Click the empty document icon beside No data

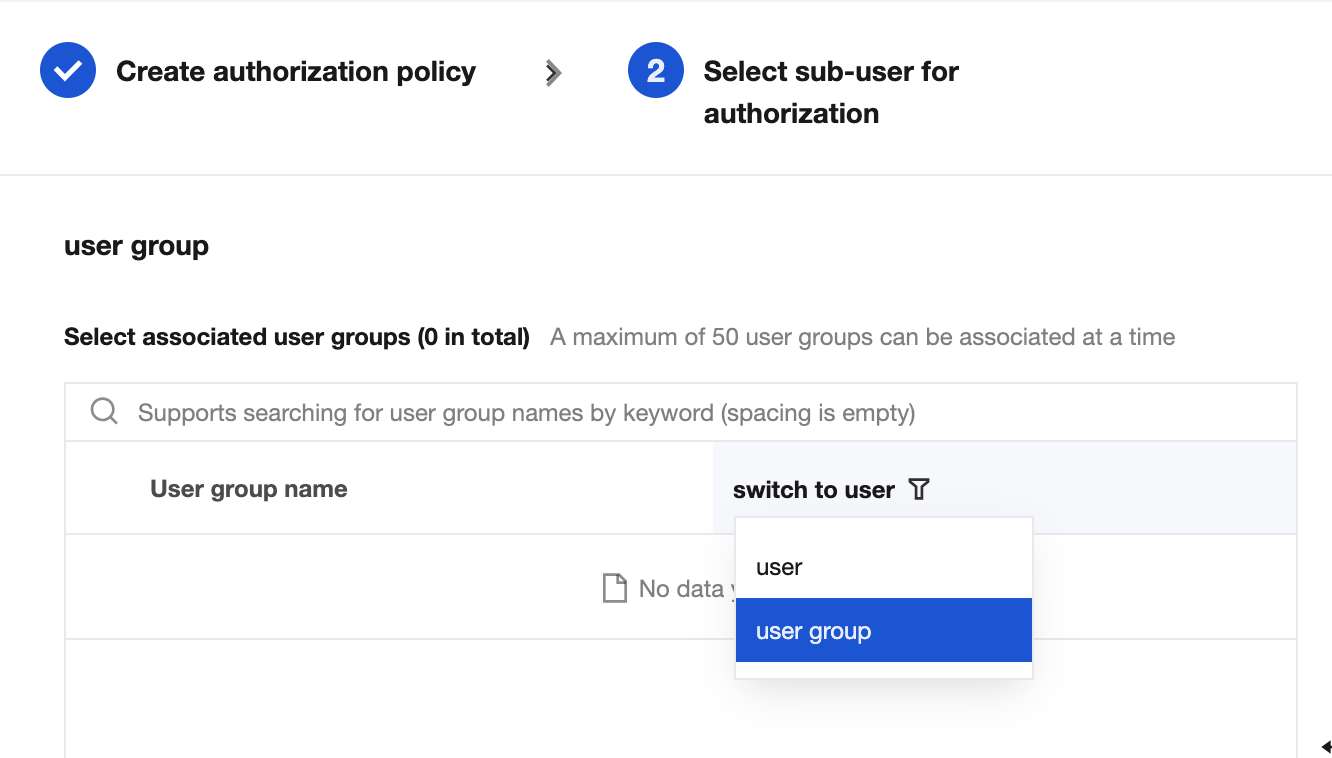tap(614, 589)
